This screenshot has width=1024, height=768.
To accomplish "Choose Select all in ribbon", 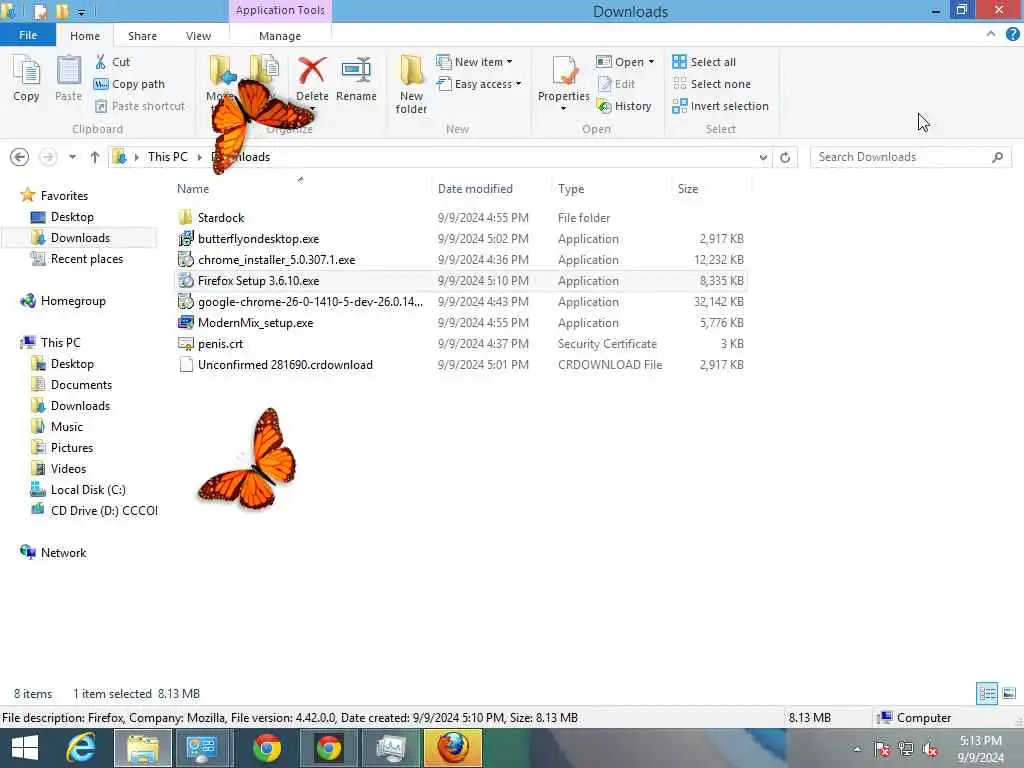I will [704, 62].
